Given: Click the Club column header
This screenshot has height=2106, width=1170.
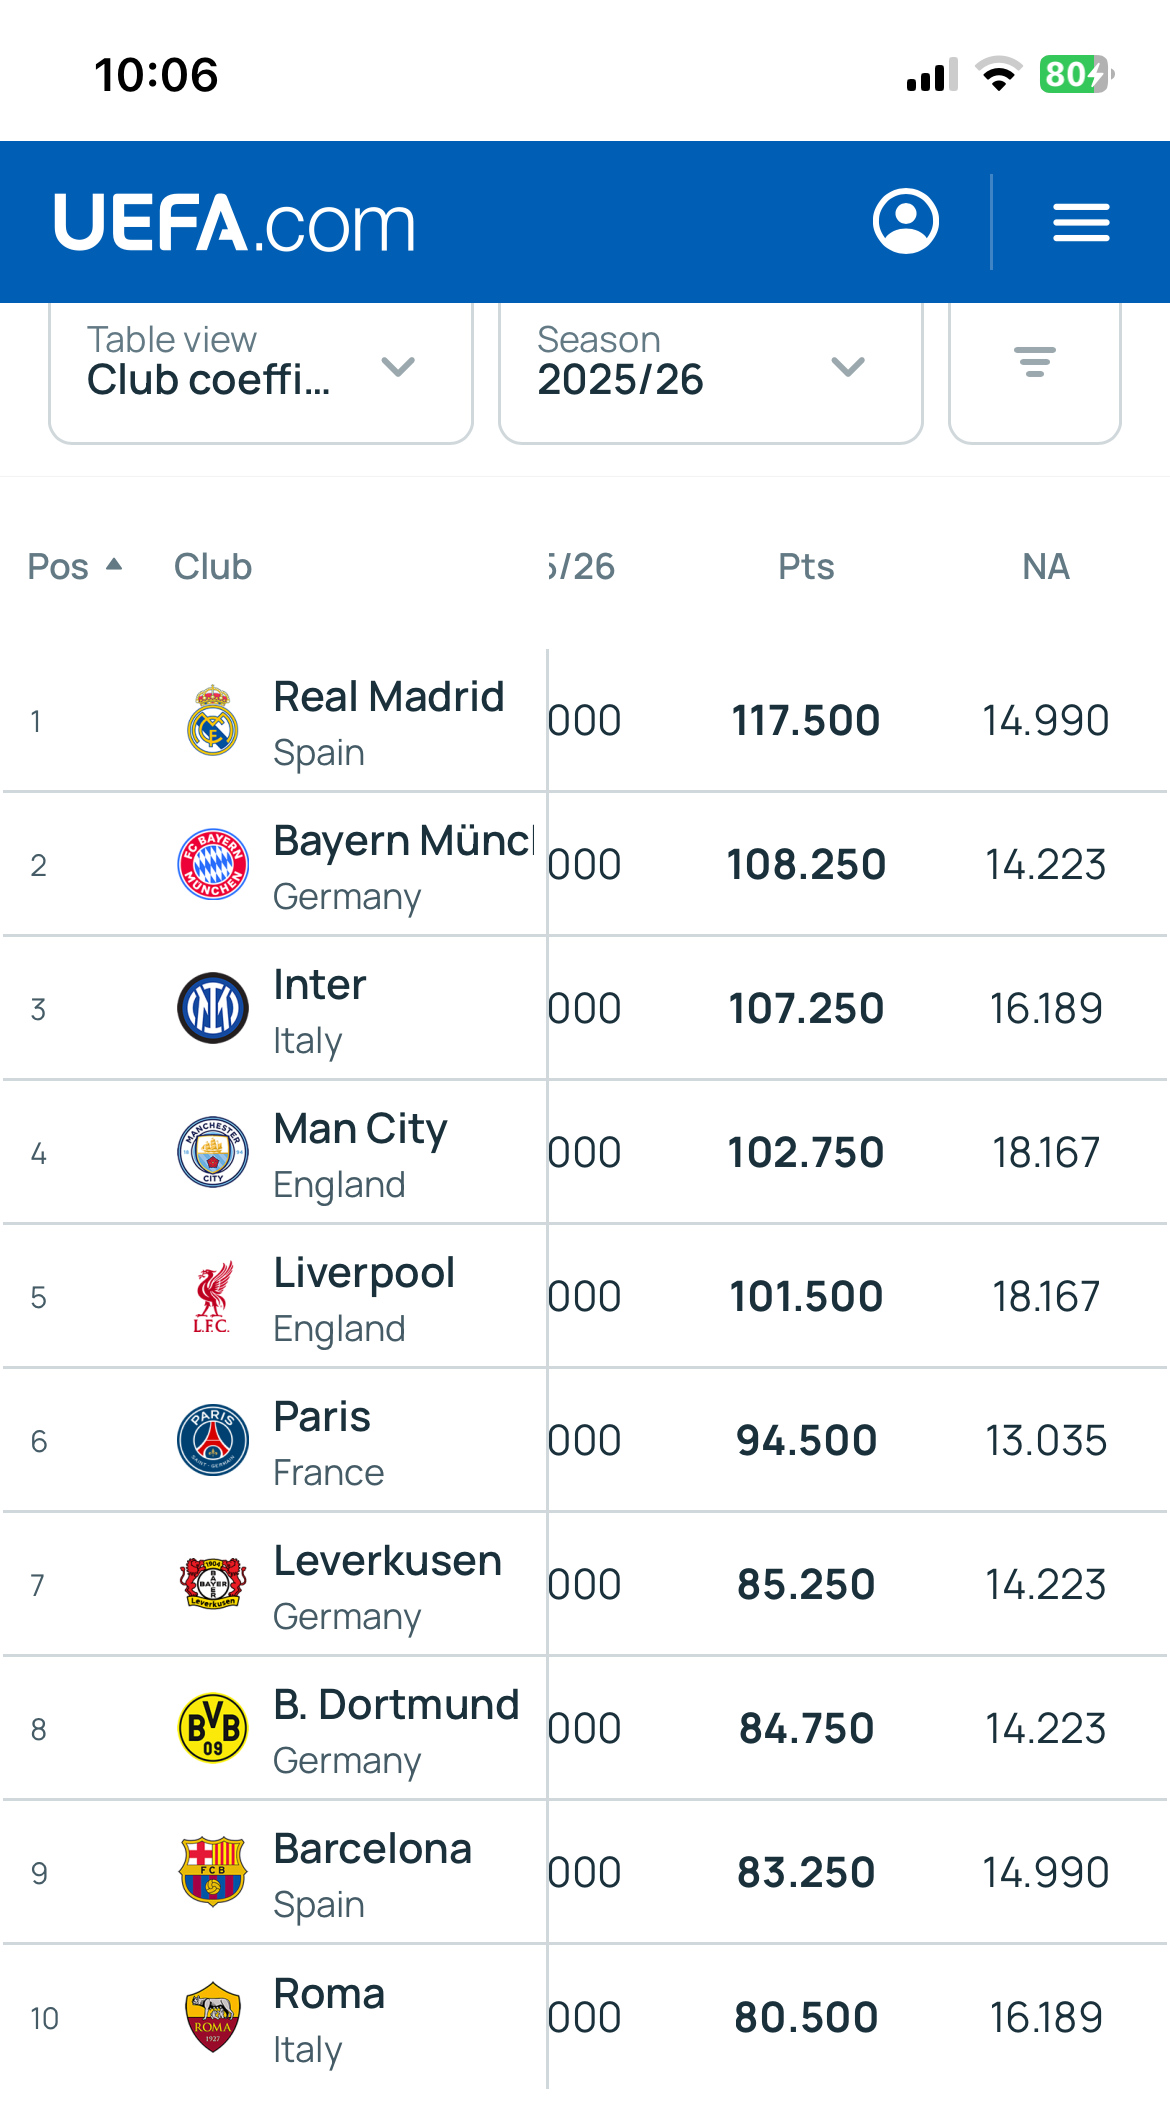Looking at the screenshot, I should coord(213,566).
